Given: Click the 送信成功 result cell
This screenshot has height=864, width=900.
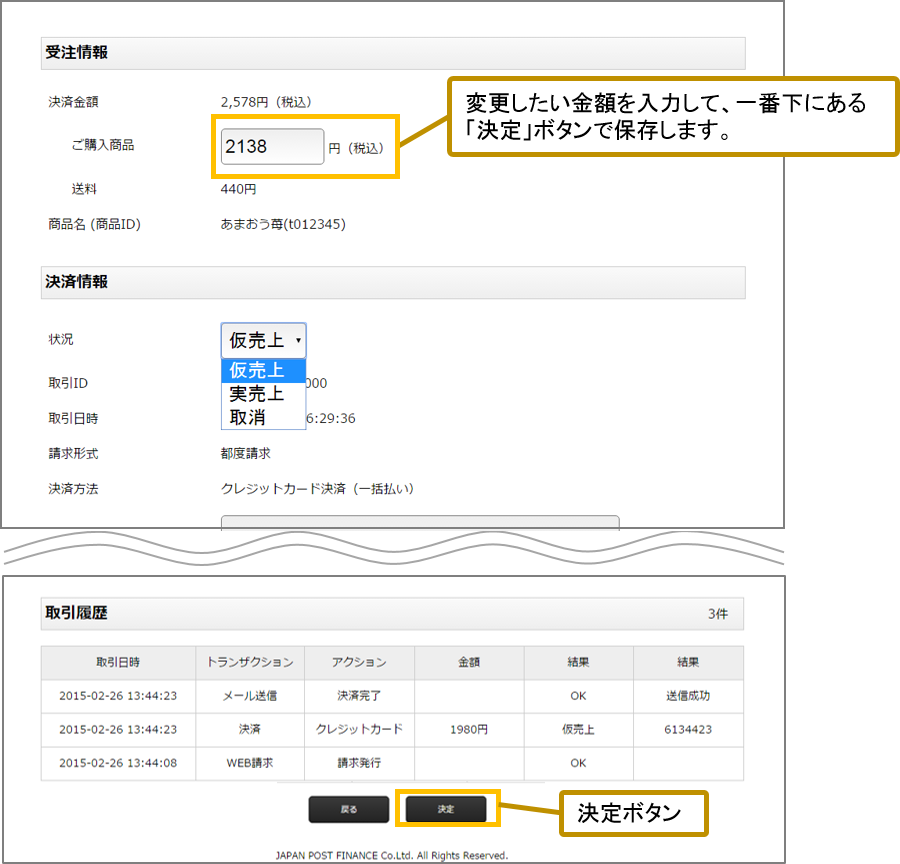Looking at the screenshot, I should click(688, 696).
